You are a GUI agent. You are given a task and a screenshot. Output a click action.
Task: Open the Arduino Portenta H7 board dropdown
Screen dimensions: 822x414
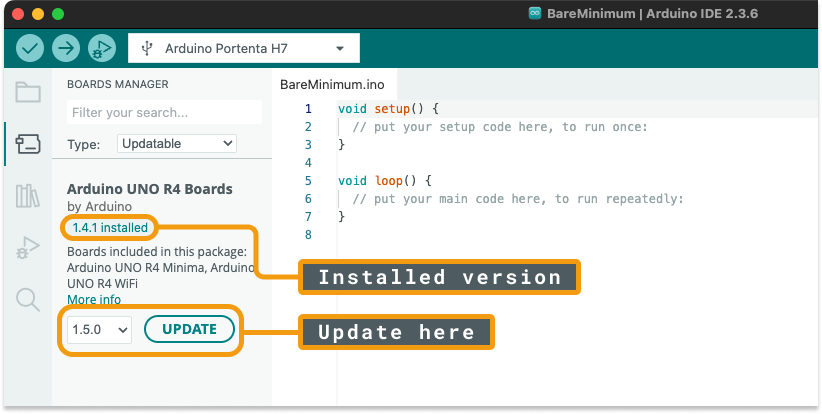[x=244, y=48]
